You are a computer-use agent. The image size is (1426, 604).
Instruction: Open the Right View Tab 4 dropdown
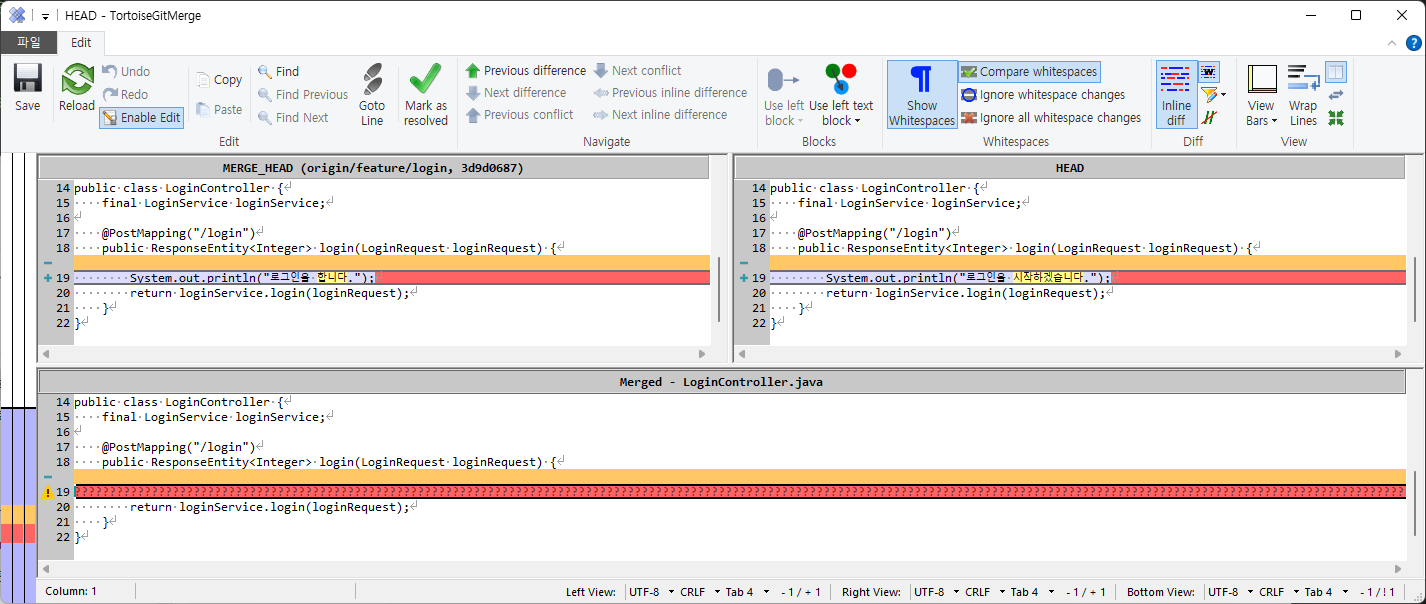coord(1031,592)
